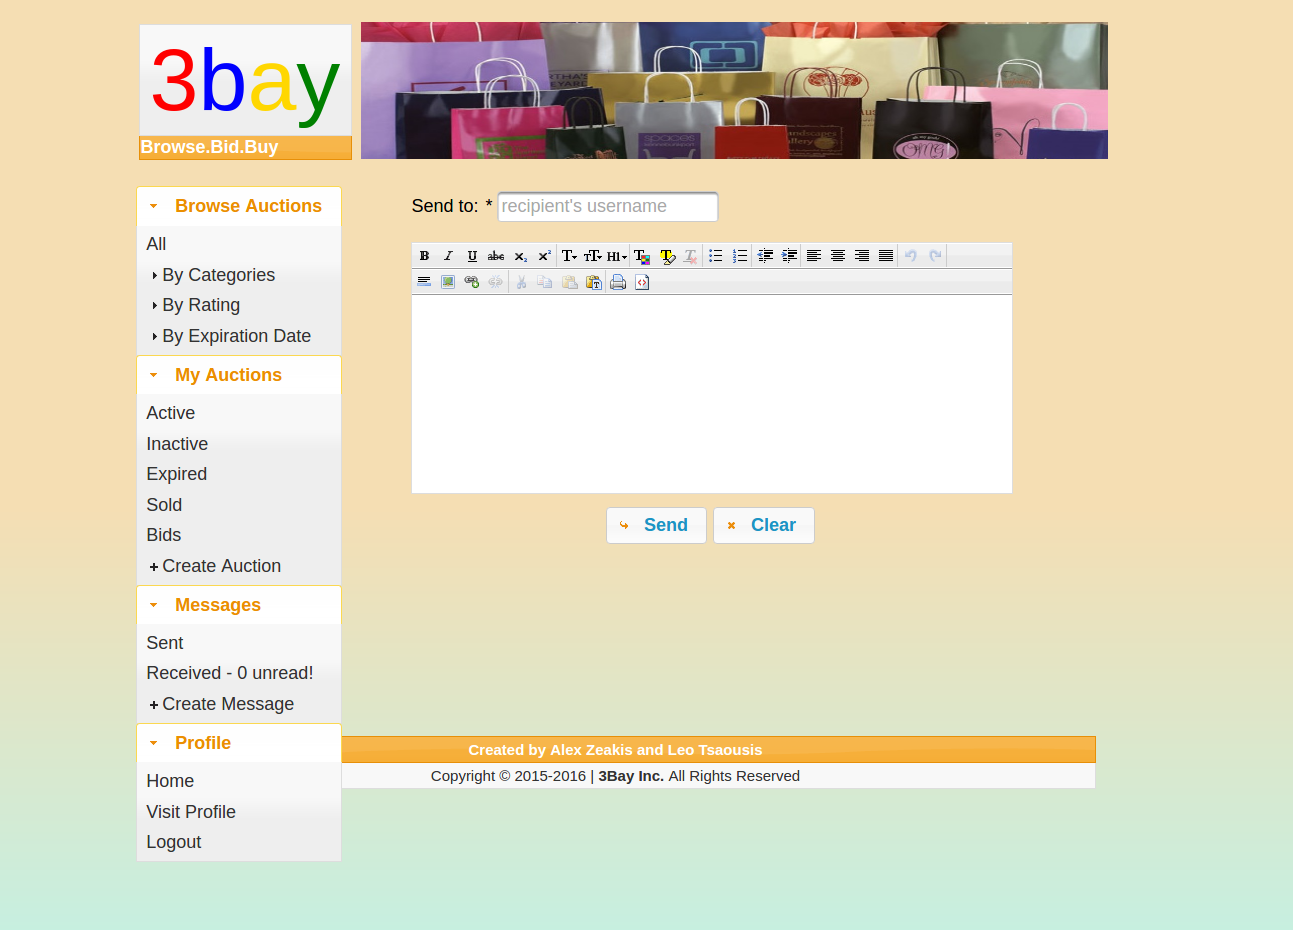
Task: Select Create Auction
Action: click(215, 566)
